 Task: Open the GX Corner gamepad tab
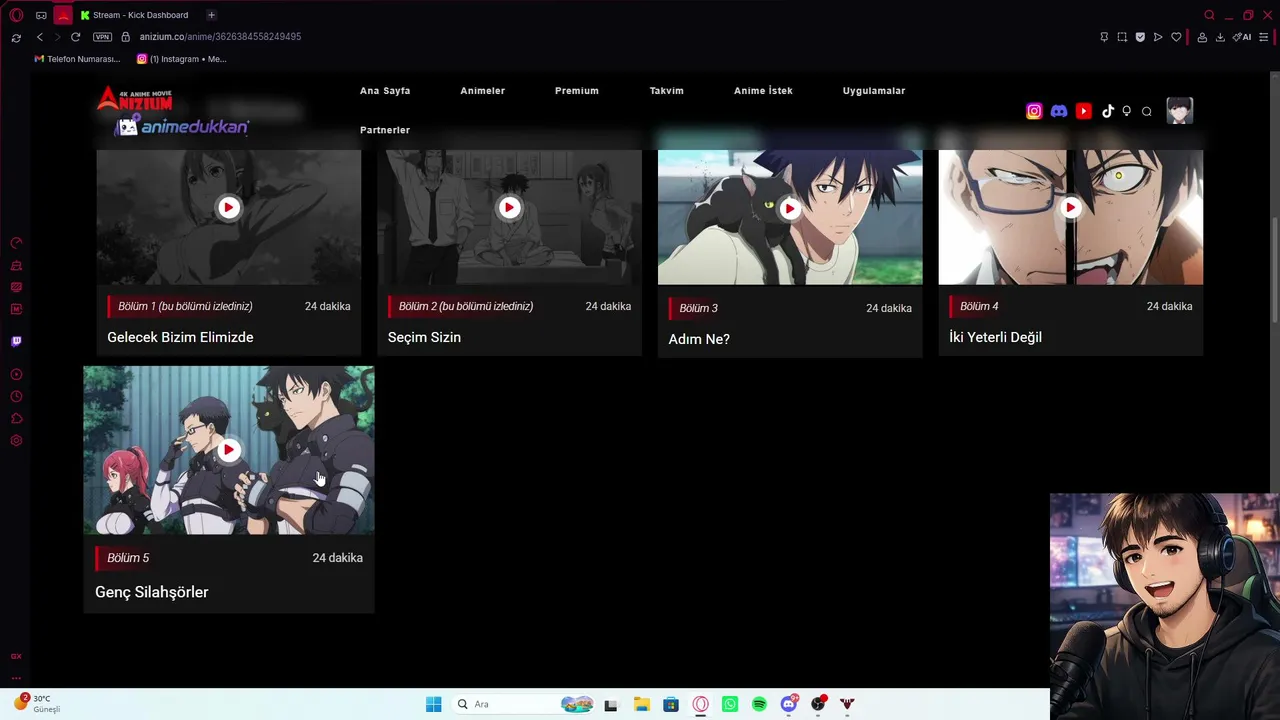tap(41, 15)
